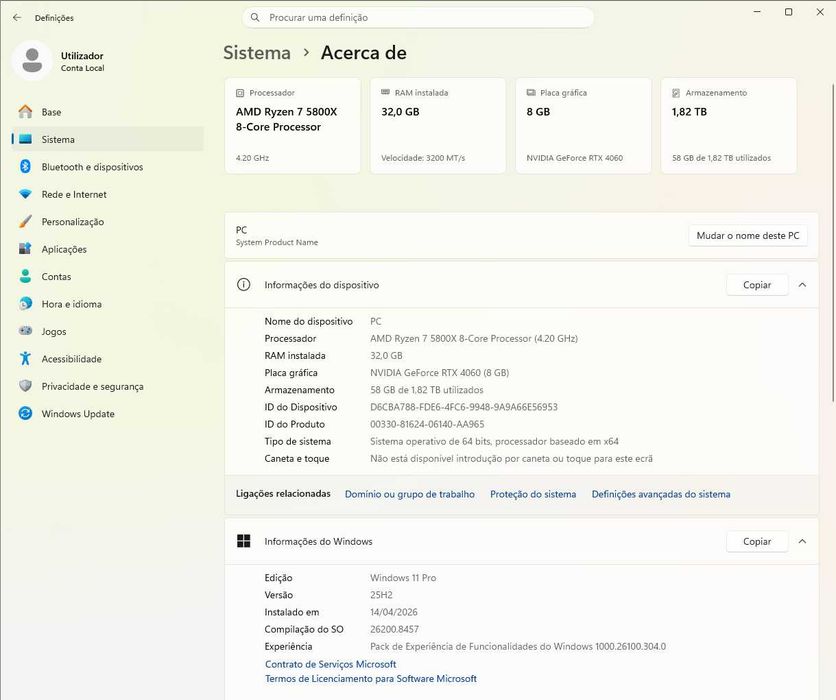The height and width of the screenshot is (700, 836).
Task: Collapse the Informações do Windows section
Action: pyautogui.click(x=802, y=541)
